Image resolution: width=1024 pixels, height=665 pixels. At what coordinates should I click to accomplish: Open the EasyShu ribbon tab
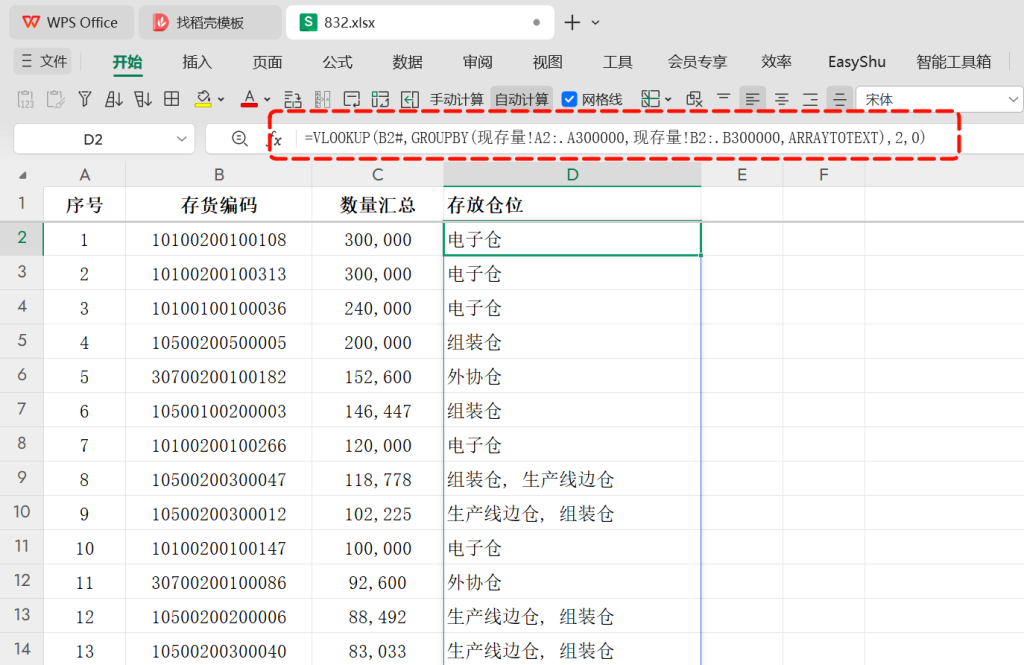[x=857, y=62]
